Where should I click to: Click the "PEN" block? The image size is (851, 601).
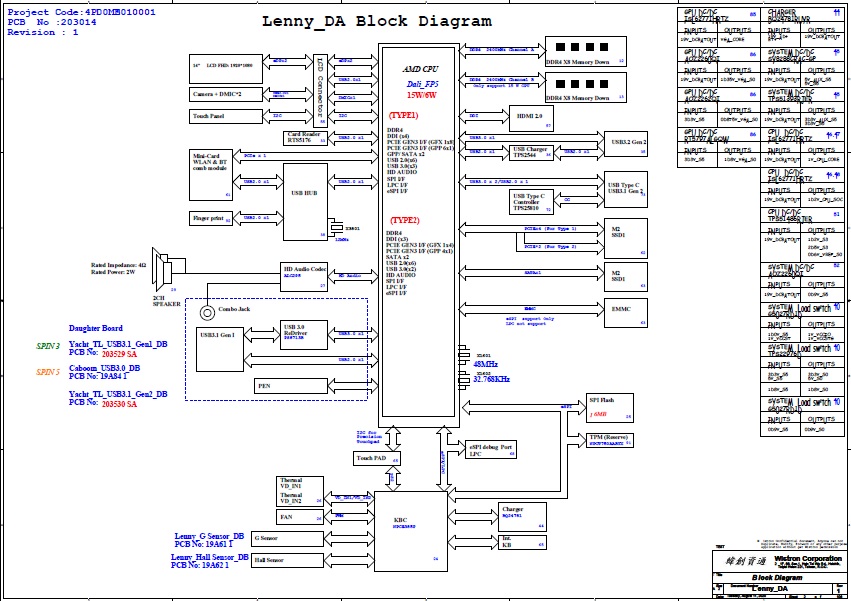(x=291, y=386)
